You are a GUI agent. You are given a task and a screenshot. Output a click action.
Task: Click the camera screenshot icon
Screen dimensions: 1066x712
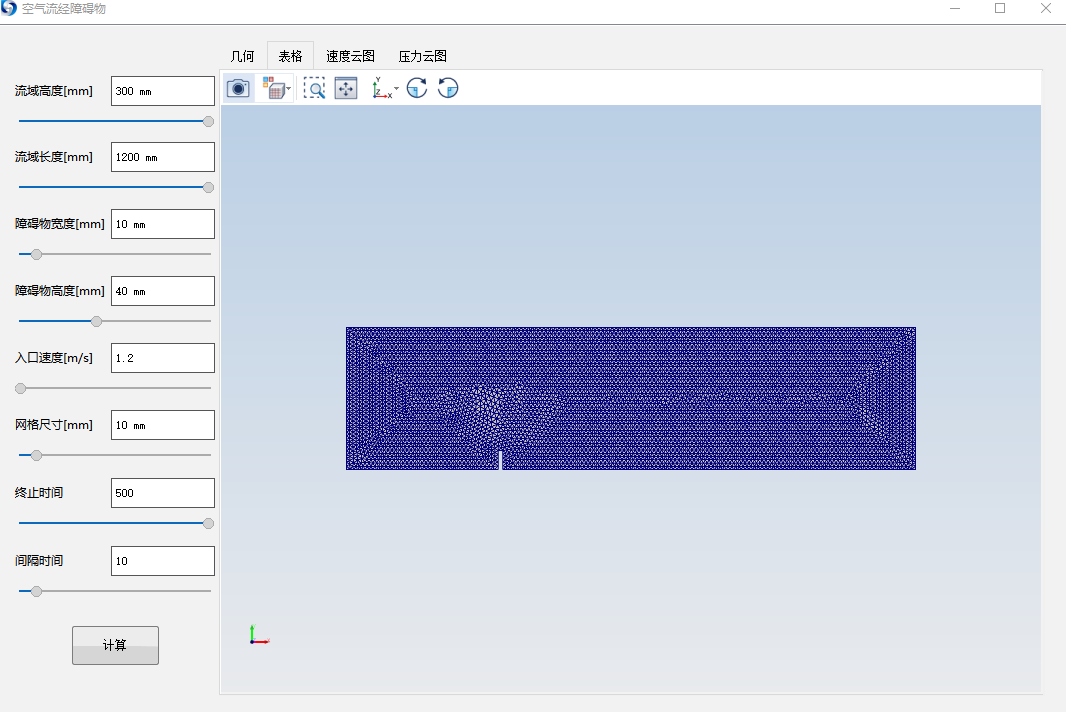pos(238,88)
